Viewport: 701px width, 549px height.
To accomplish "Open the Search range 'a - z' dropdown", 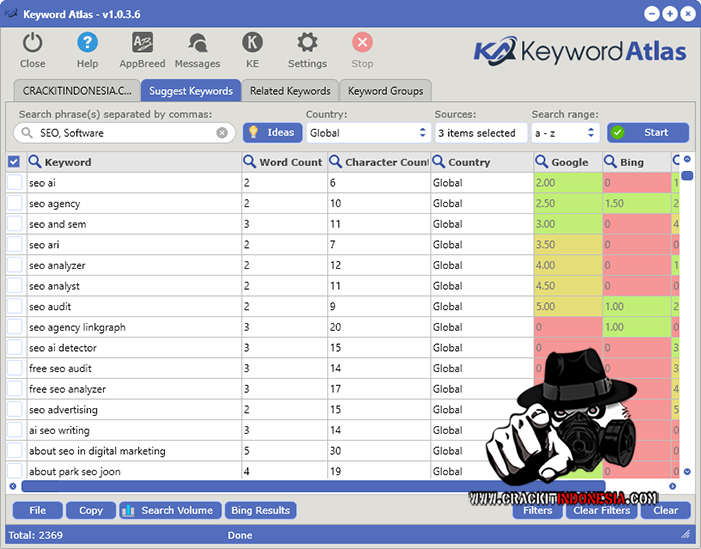I will 565,133.
